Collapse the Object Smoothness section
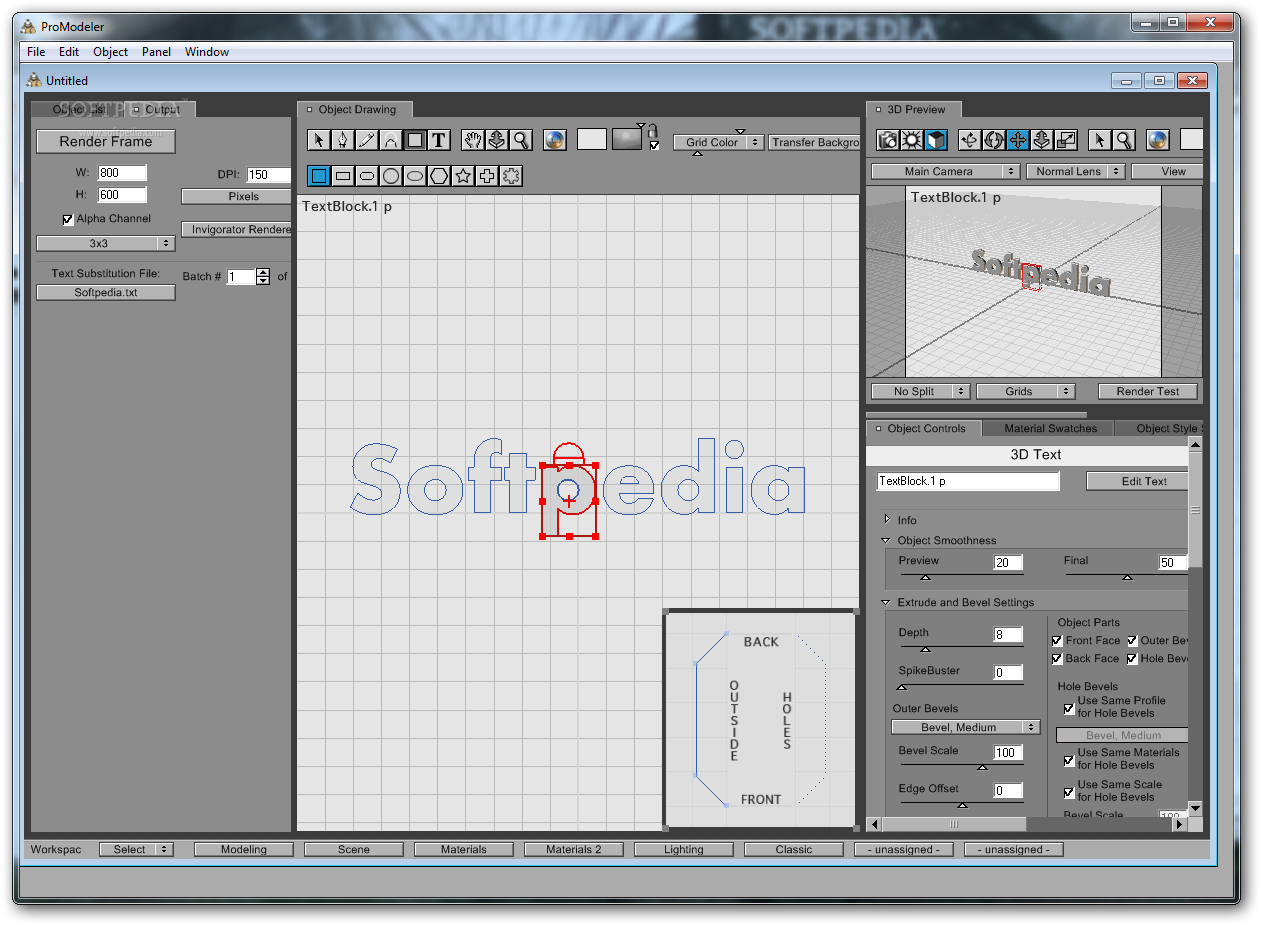This screenshot has height=925, width=1261. pyautogui.click(x=886, y=540)
